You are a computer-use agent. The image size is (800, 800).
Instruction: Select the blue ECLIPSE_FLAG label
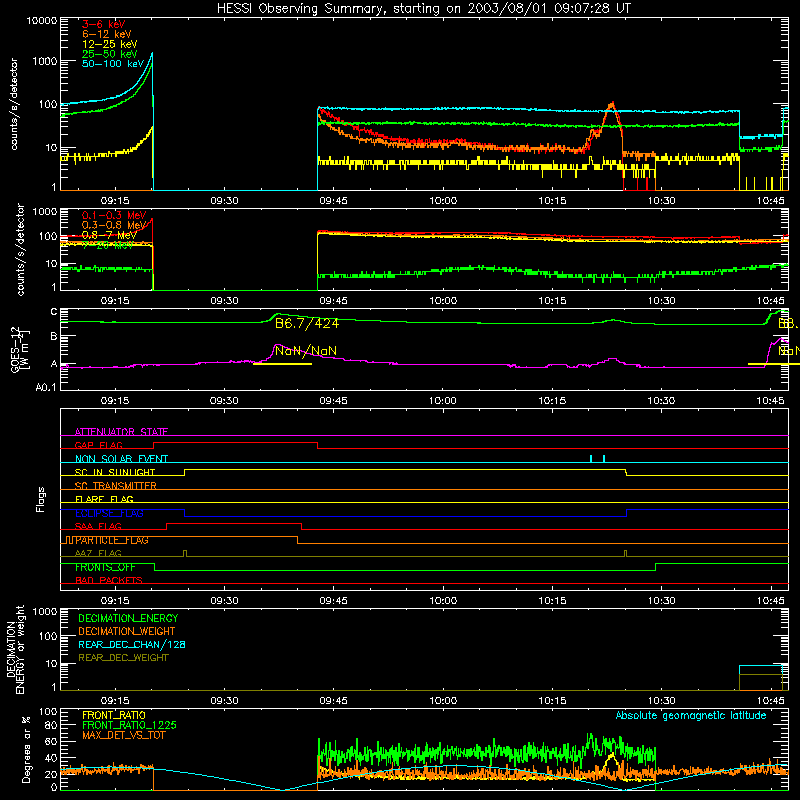tap(109, 513)
